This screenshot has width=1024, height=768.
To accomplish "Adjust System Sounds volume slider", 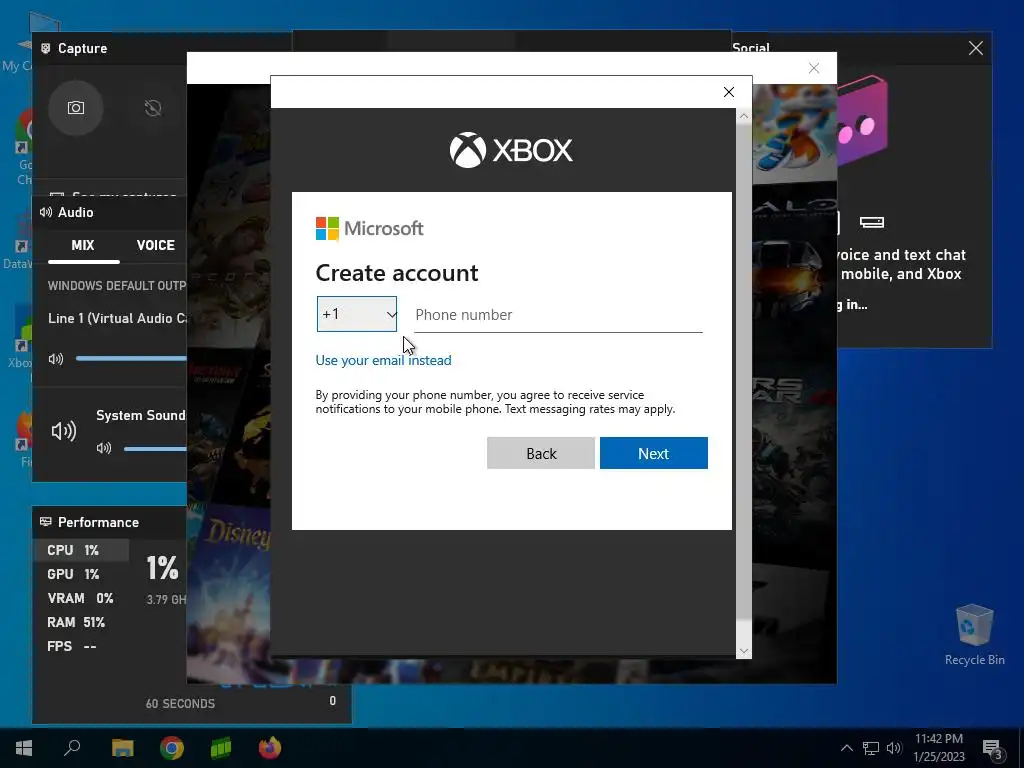I will [155, 448].
